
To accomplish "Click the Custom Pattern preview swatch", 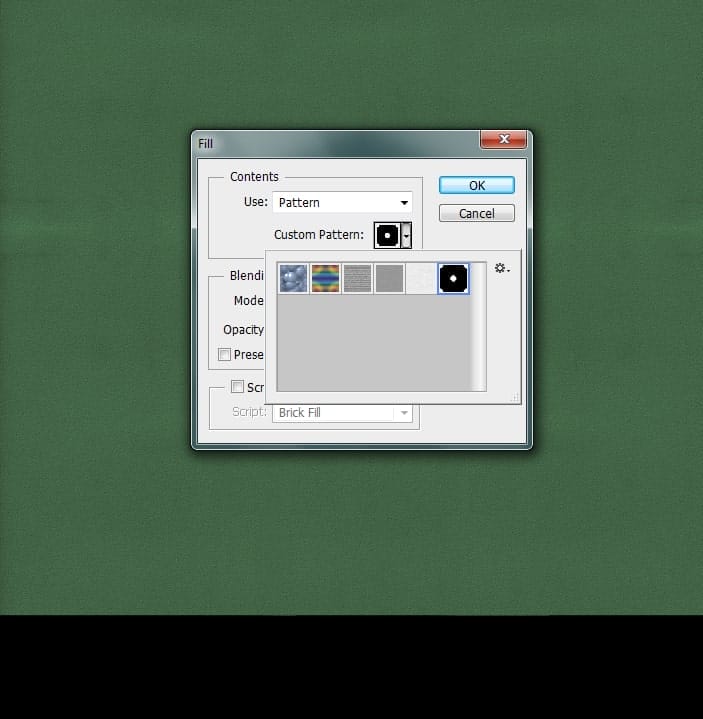I will coord(387,236).
